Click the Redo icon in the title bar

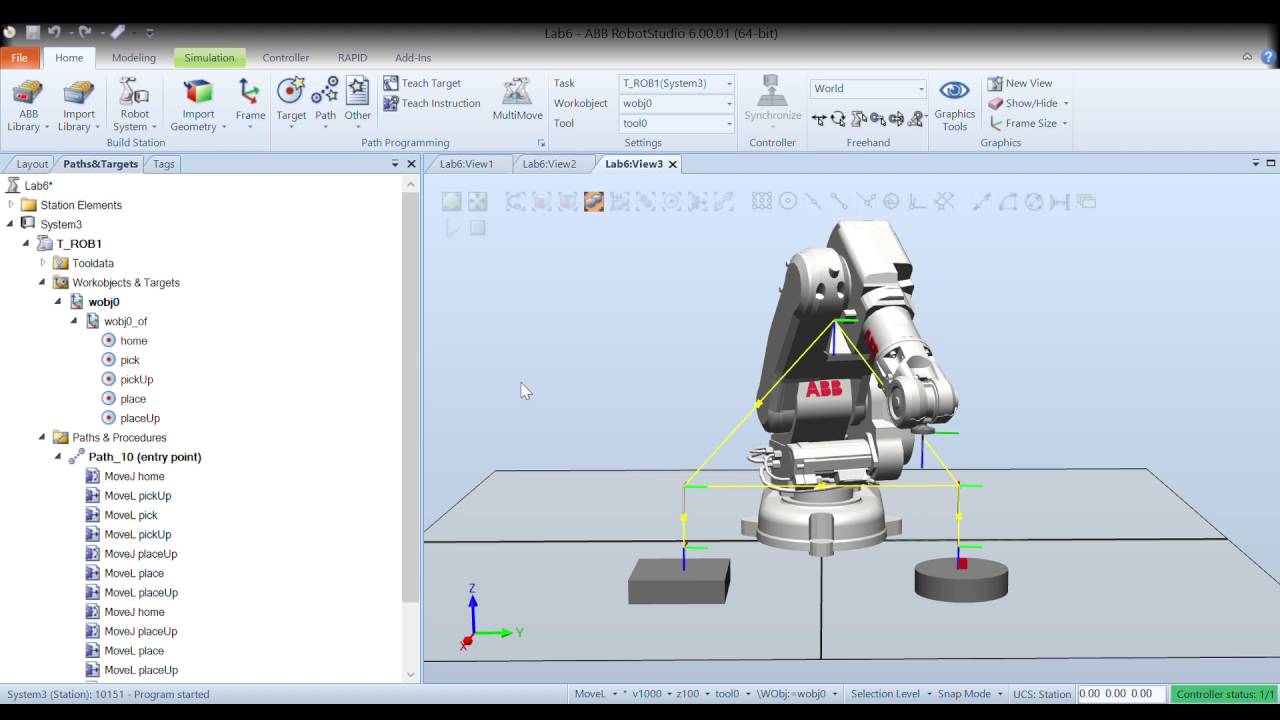tap(85, 33)
